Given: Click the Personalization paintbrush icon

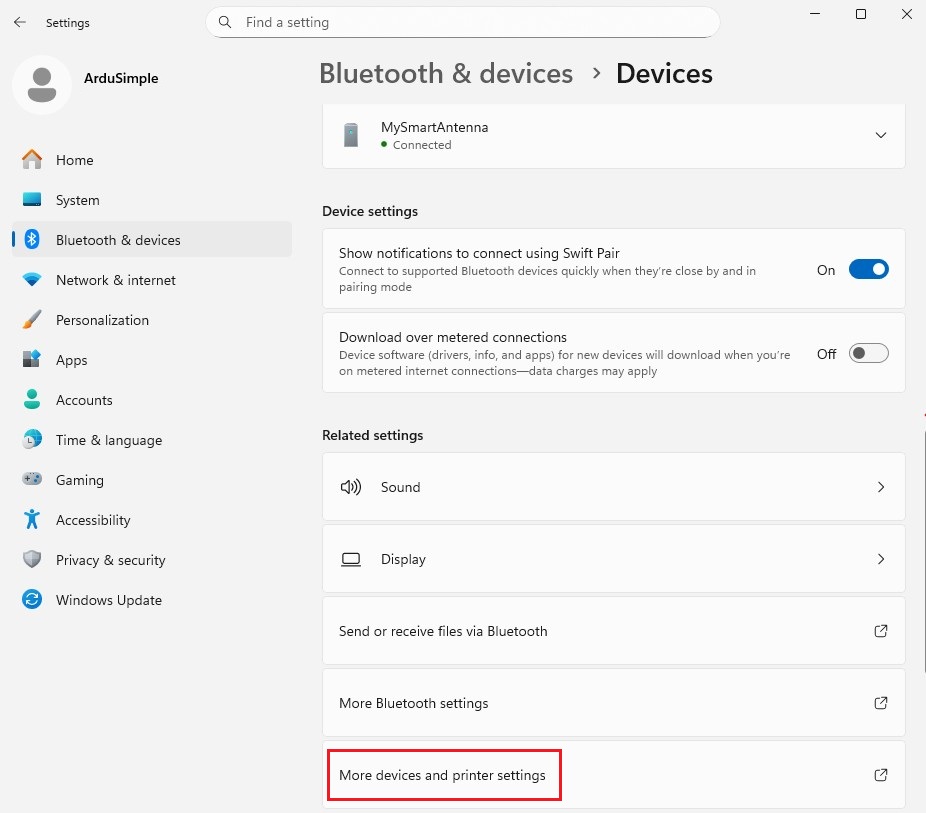Looking at the screenshot, I should (x=32, y=320).
